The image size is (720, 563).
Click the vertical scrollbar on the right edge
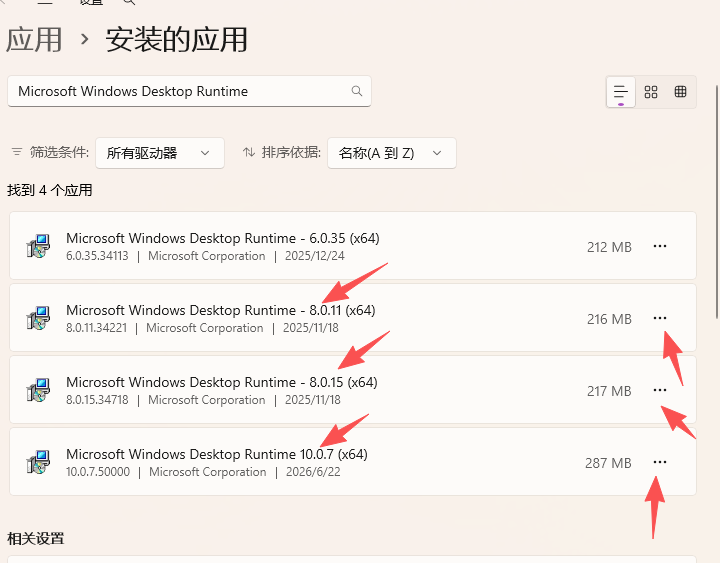click(x=717, y=202)
